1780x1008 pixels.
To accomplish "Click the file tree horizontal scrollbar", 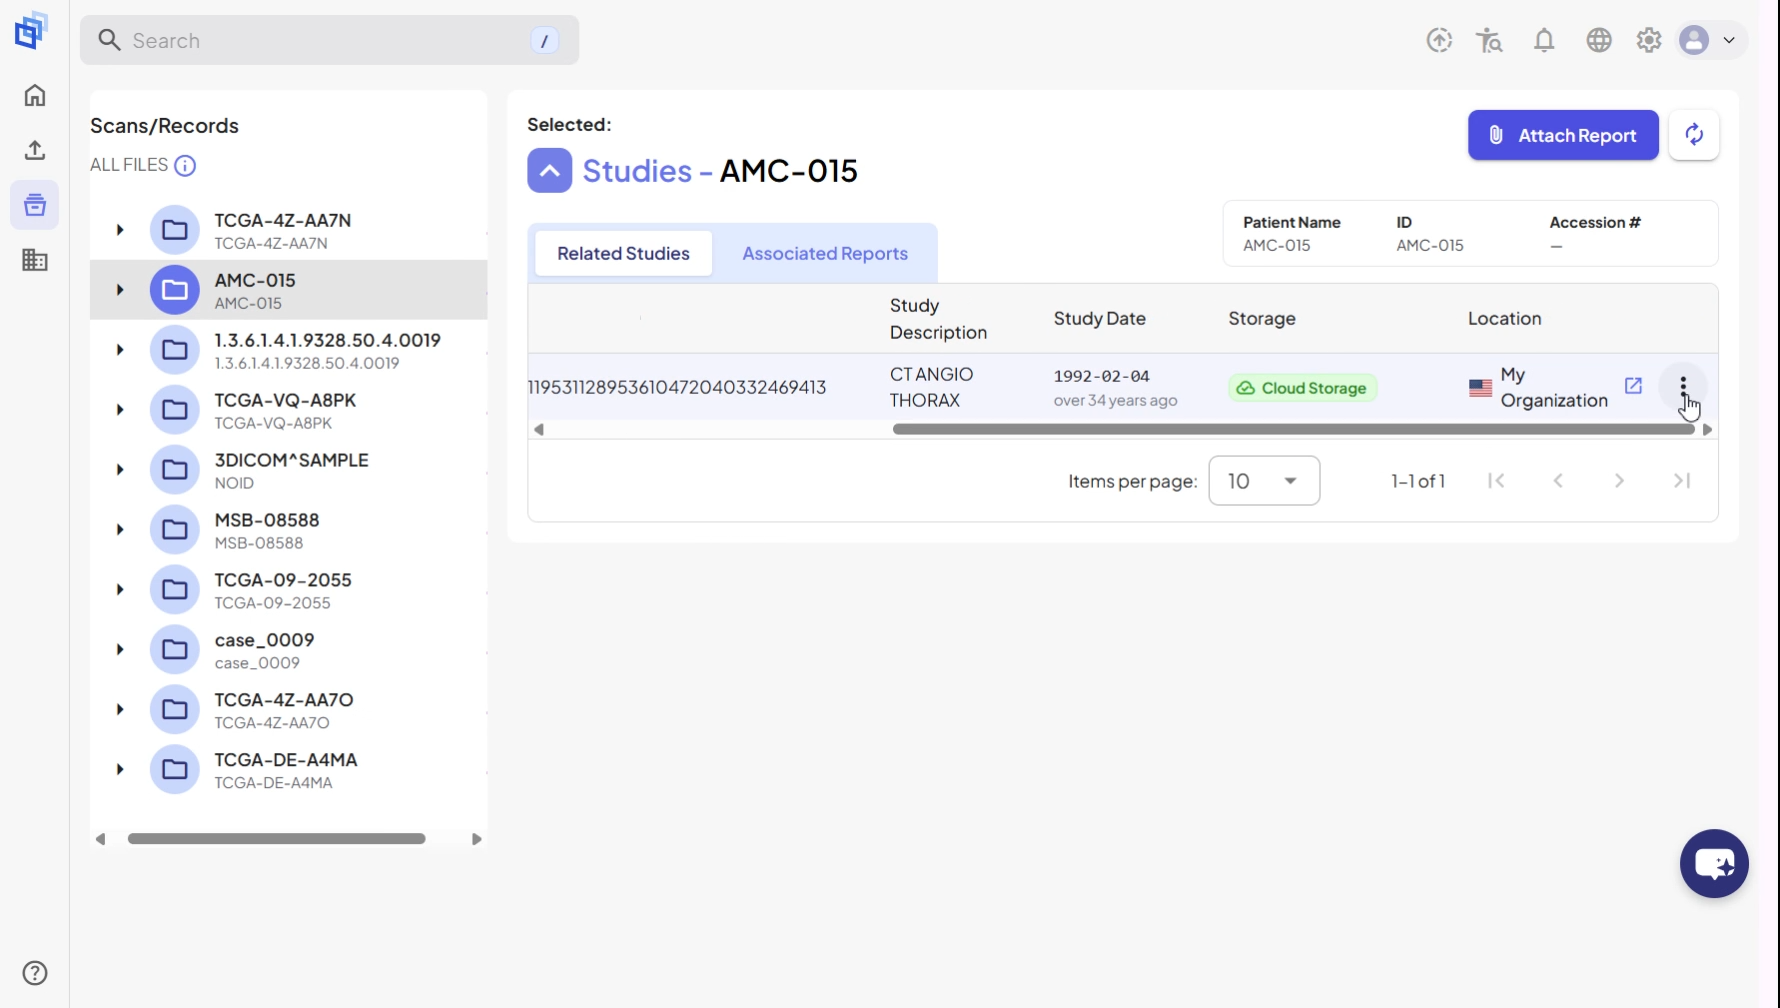I will [x=277, y=839].
